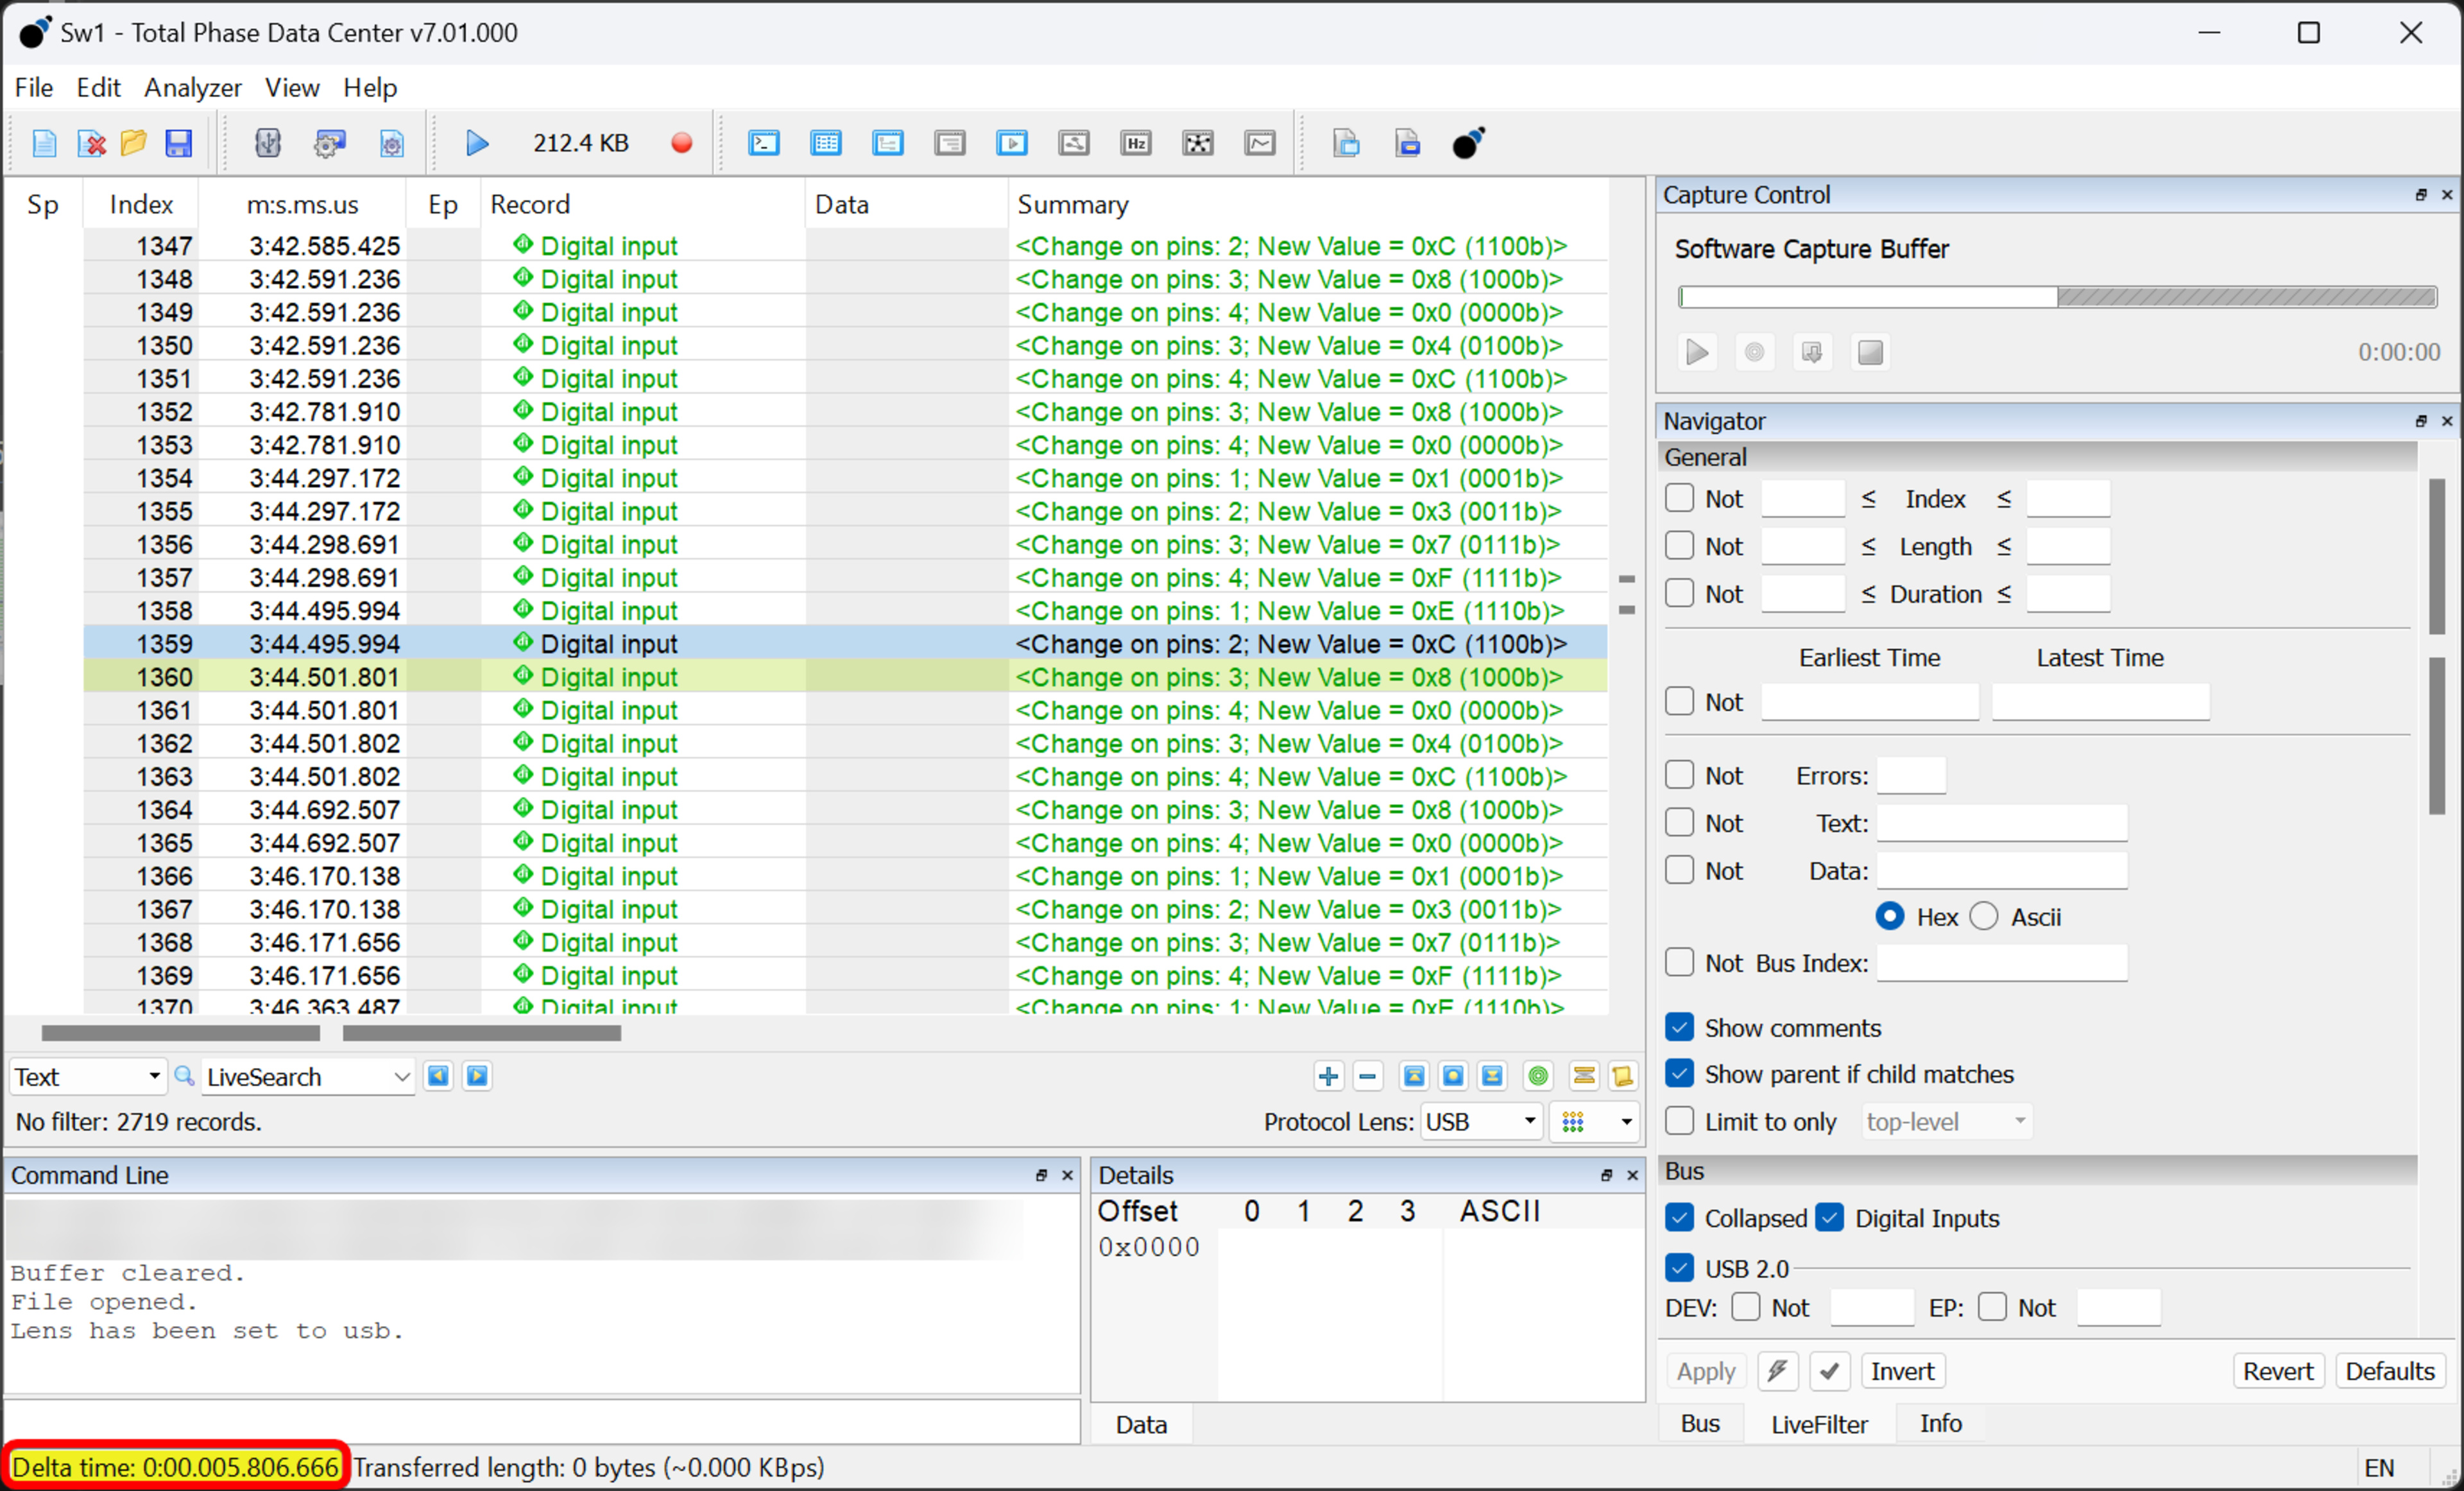The width and height of the screenshot is (2464, 1491).
Task: Toggle the Command Line window toolbar icon
Action: 764,143
